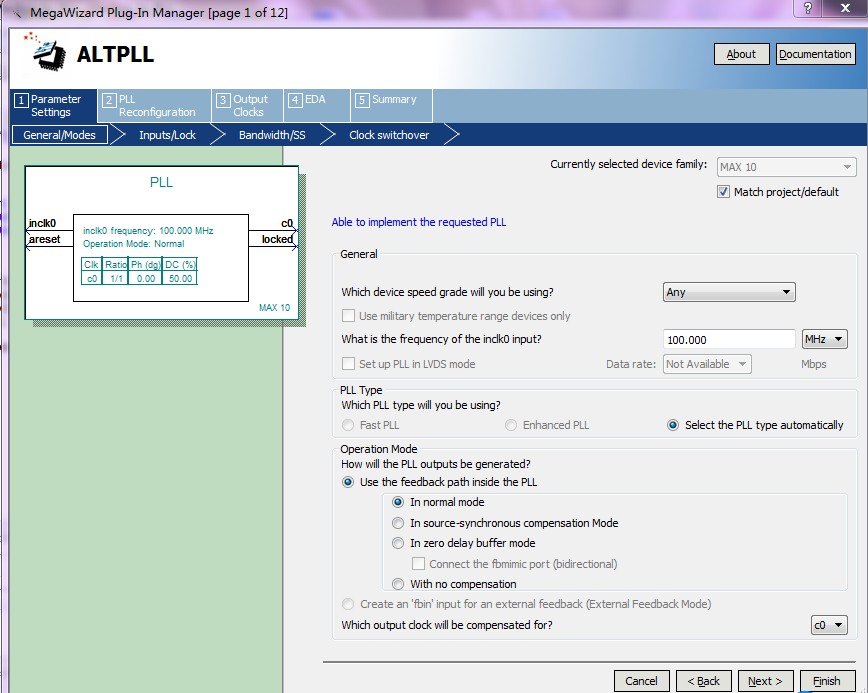Viewport: 868px width, 693px height.
Task: Click 'Able to implement the requested PLL' text
Action: (418, 222)
